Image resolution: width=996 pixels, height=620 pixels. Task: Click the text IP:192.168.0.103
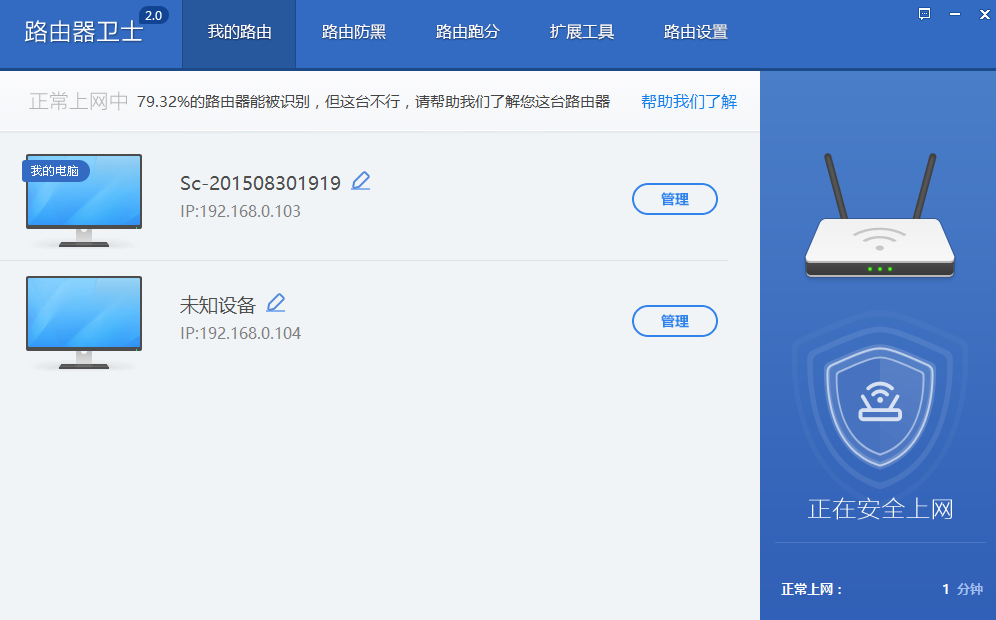tap(241, 212)
